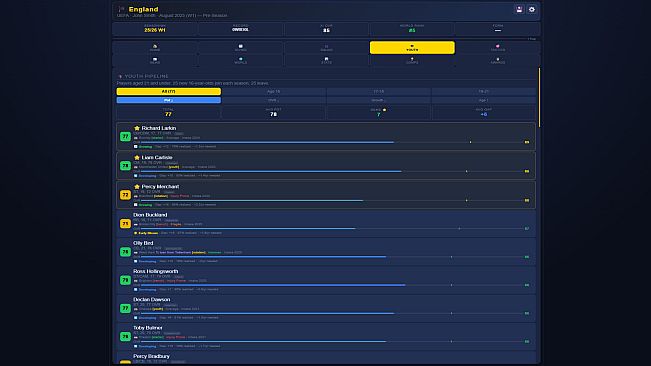Open Richard Larkin's player entry
This screenshot has width=651, height=366.
(326, 137)
